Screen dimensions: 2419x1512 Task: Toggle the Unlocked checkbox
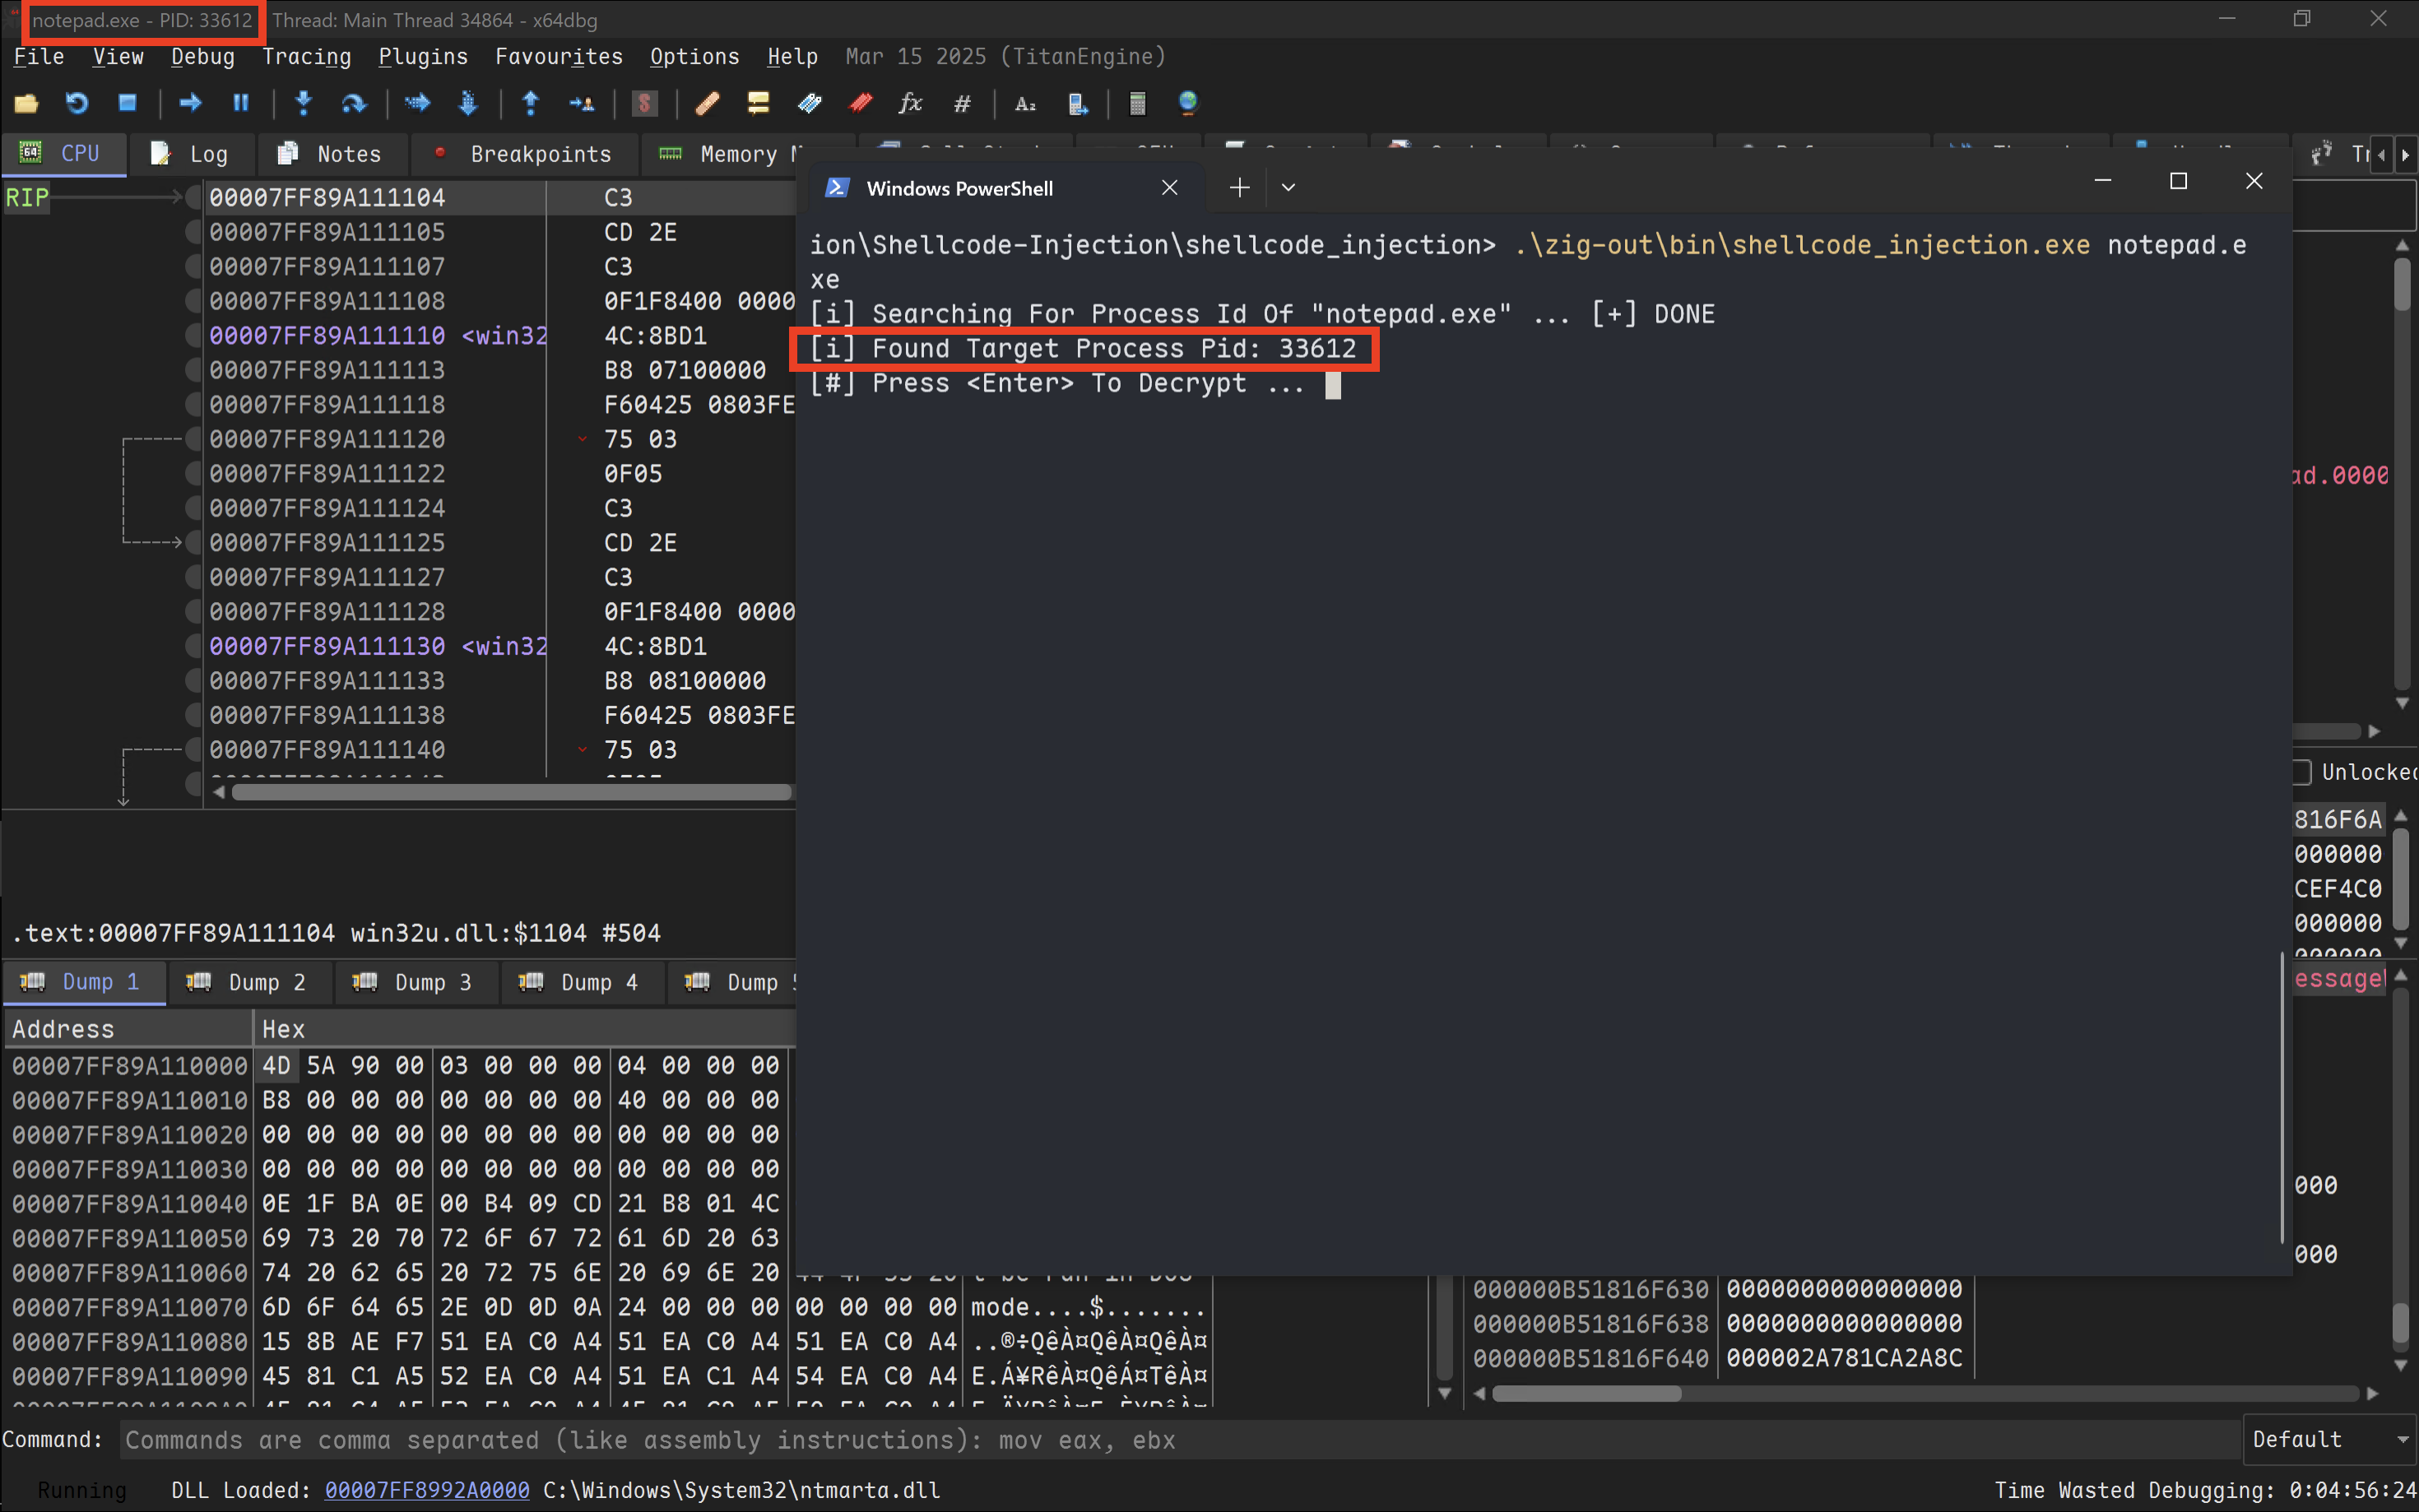coord(2303,772)
